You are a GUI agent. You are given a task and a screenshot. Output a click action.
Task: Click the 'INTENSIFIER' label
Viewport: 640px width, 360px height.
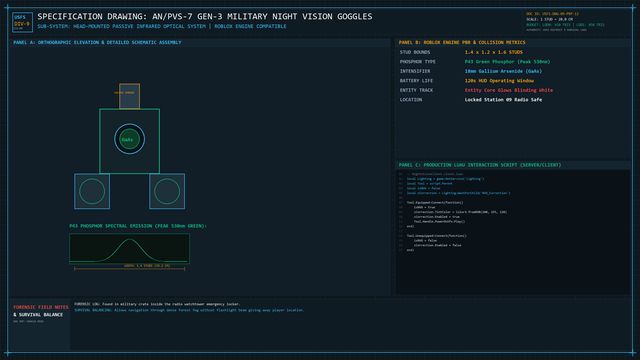(x=415, y=71)
